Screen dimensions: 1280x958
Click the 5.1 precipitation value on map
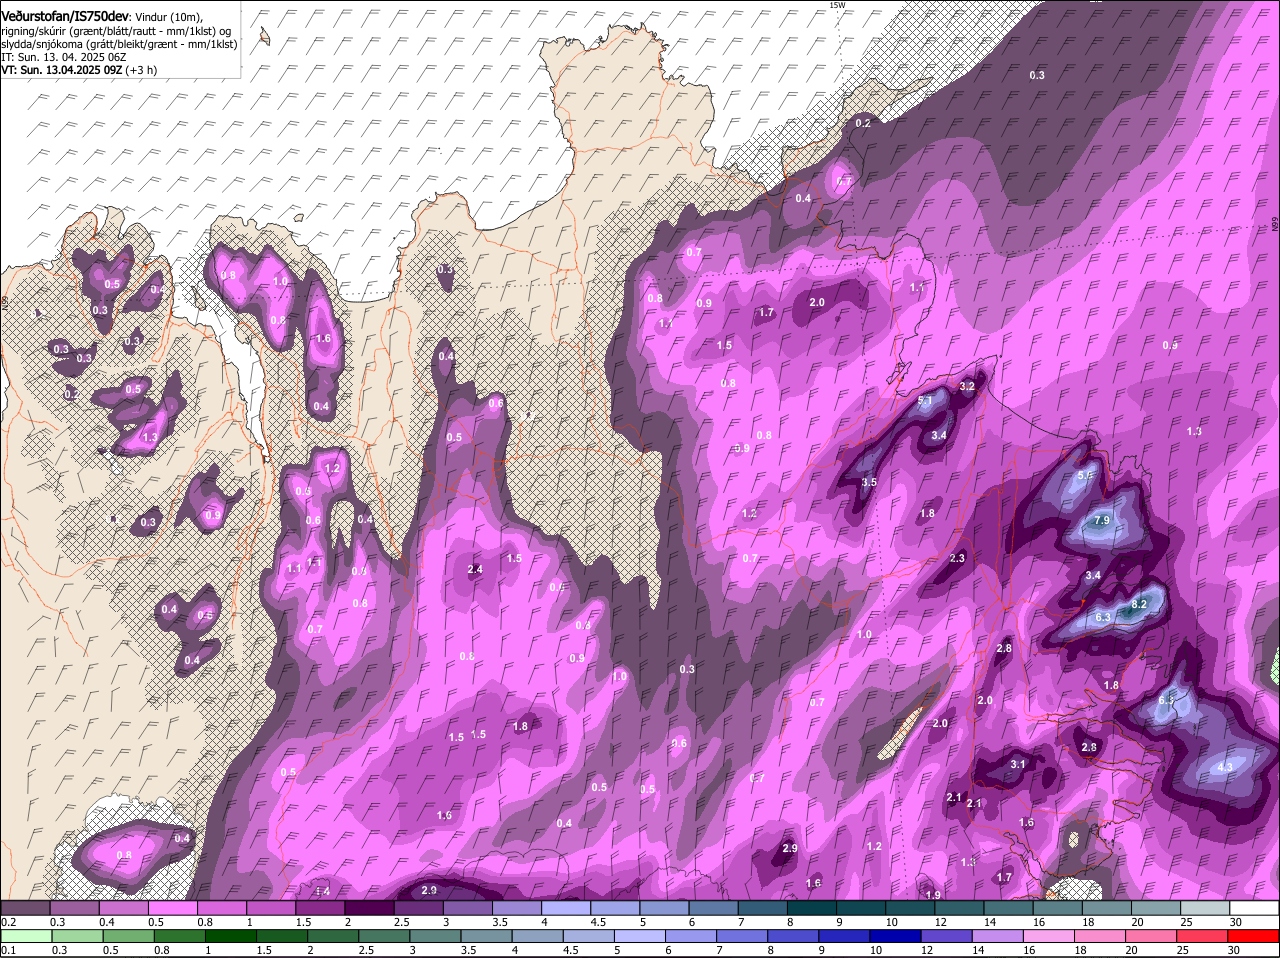click(x=925, y=401)
